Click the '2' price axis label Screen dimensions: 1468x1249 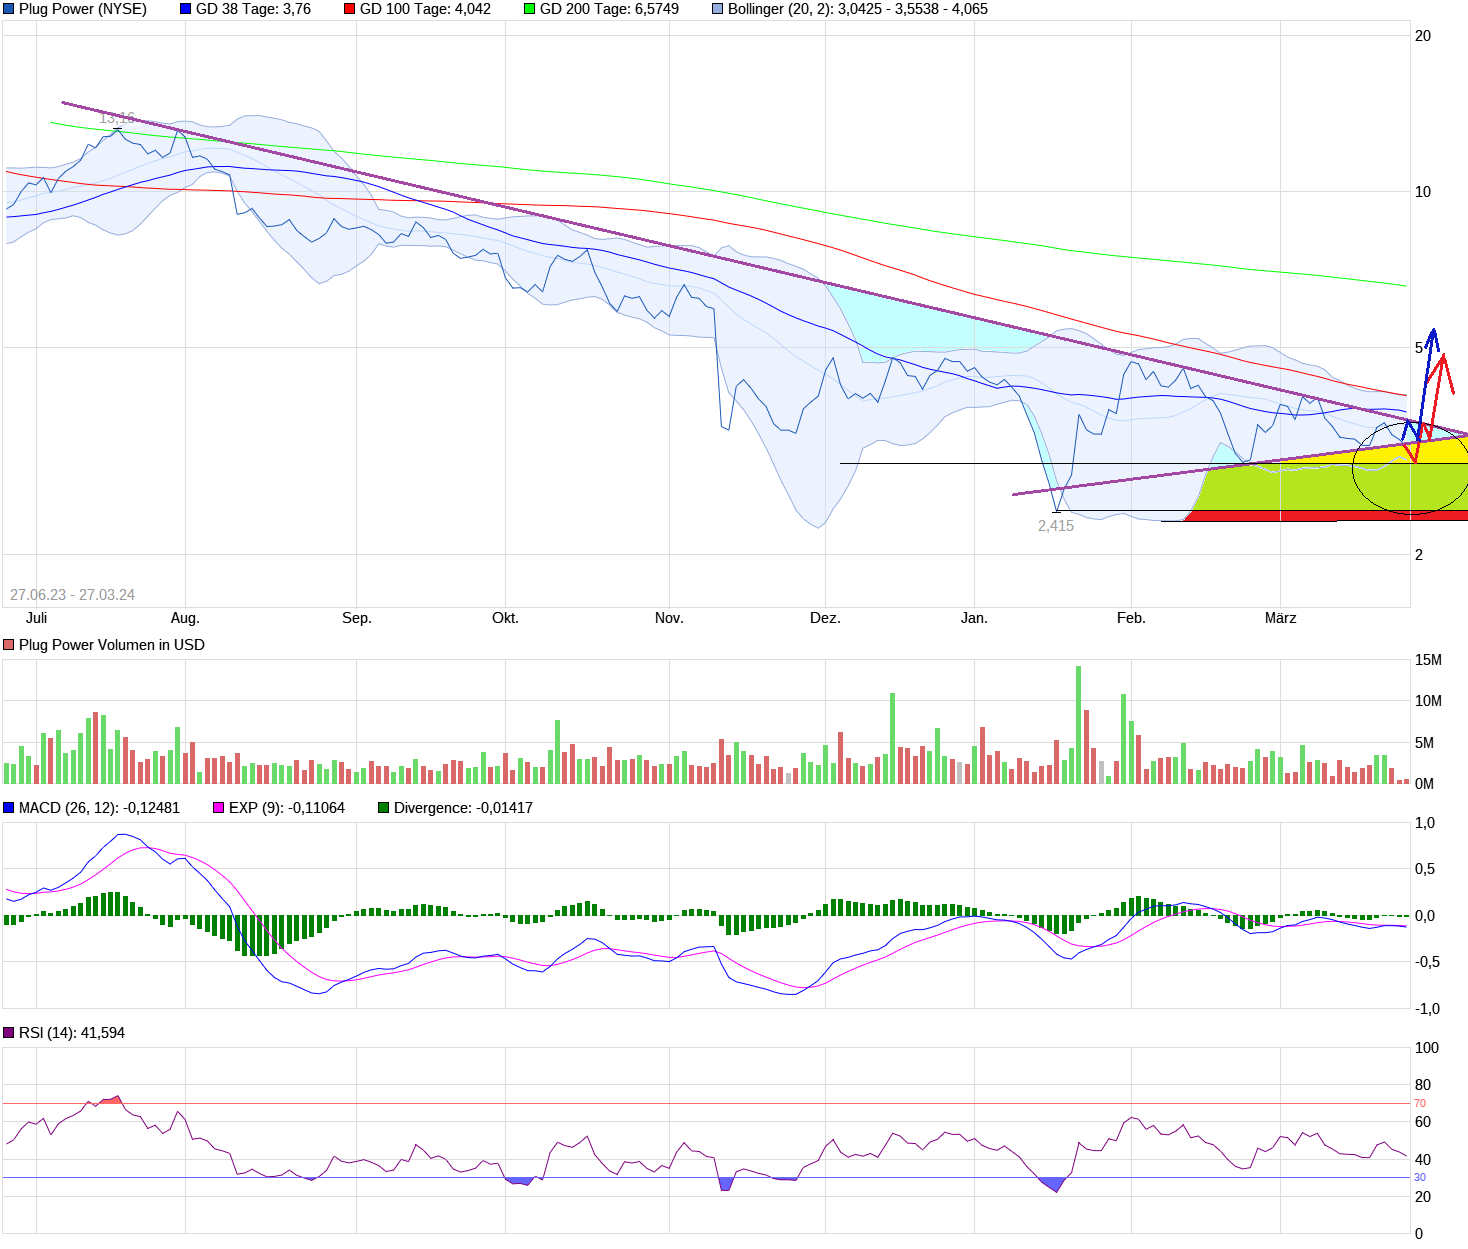[x=1419, y=555]
